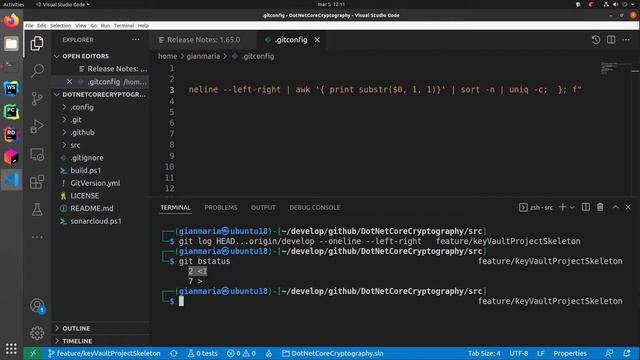The width and height of the screenshot is (640, 360).
Task: Open the Accounts menu icon
Action: [x=37, y=306]
